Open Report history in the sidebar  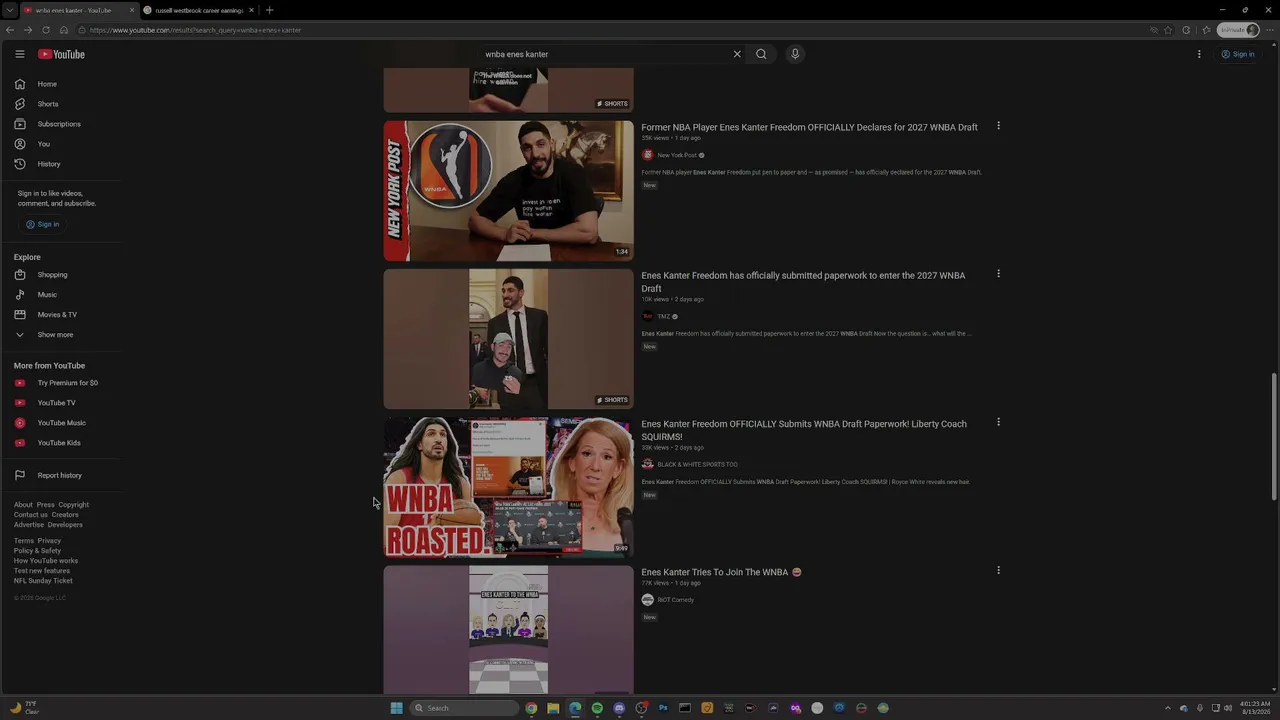[60, 475]
